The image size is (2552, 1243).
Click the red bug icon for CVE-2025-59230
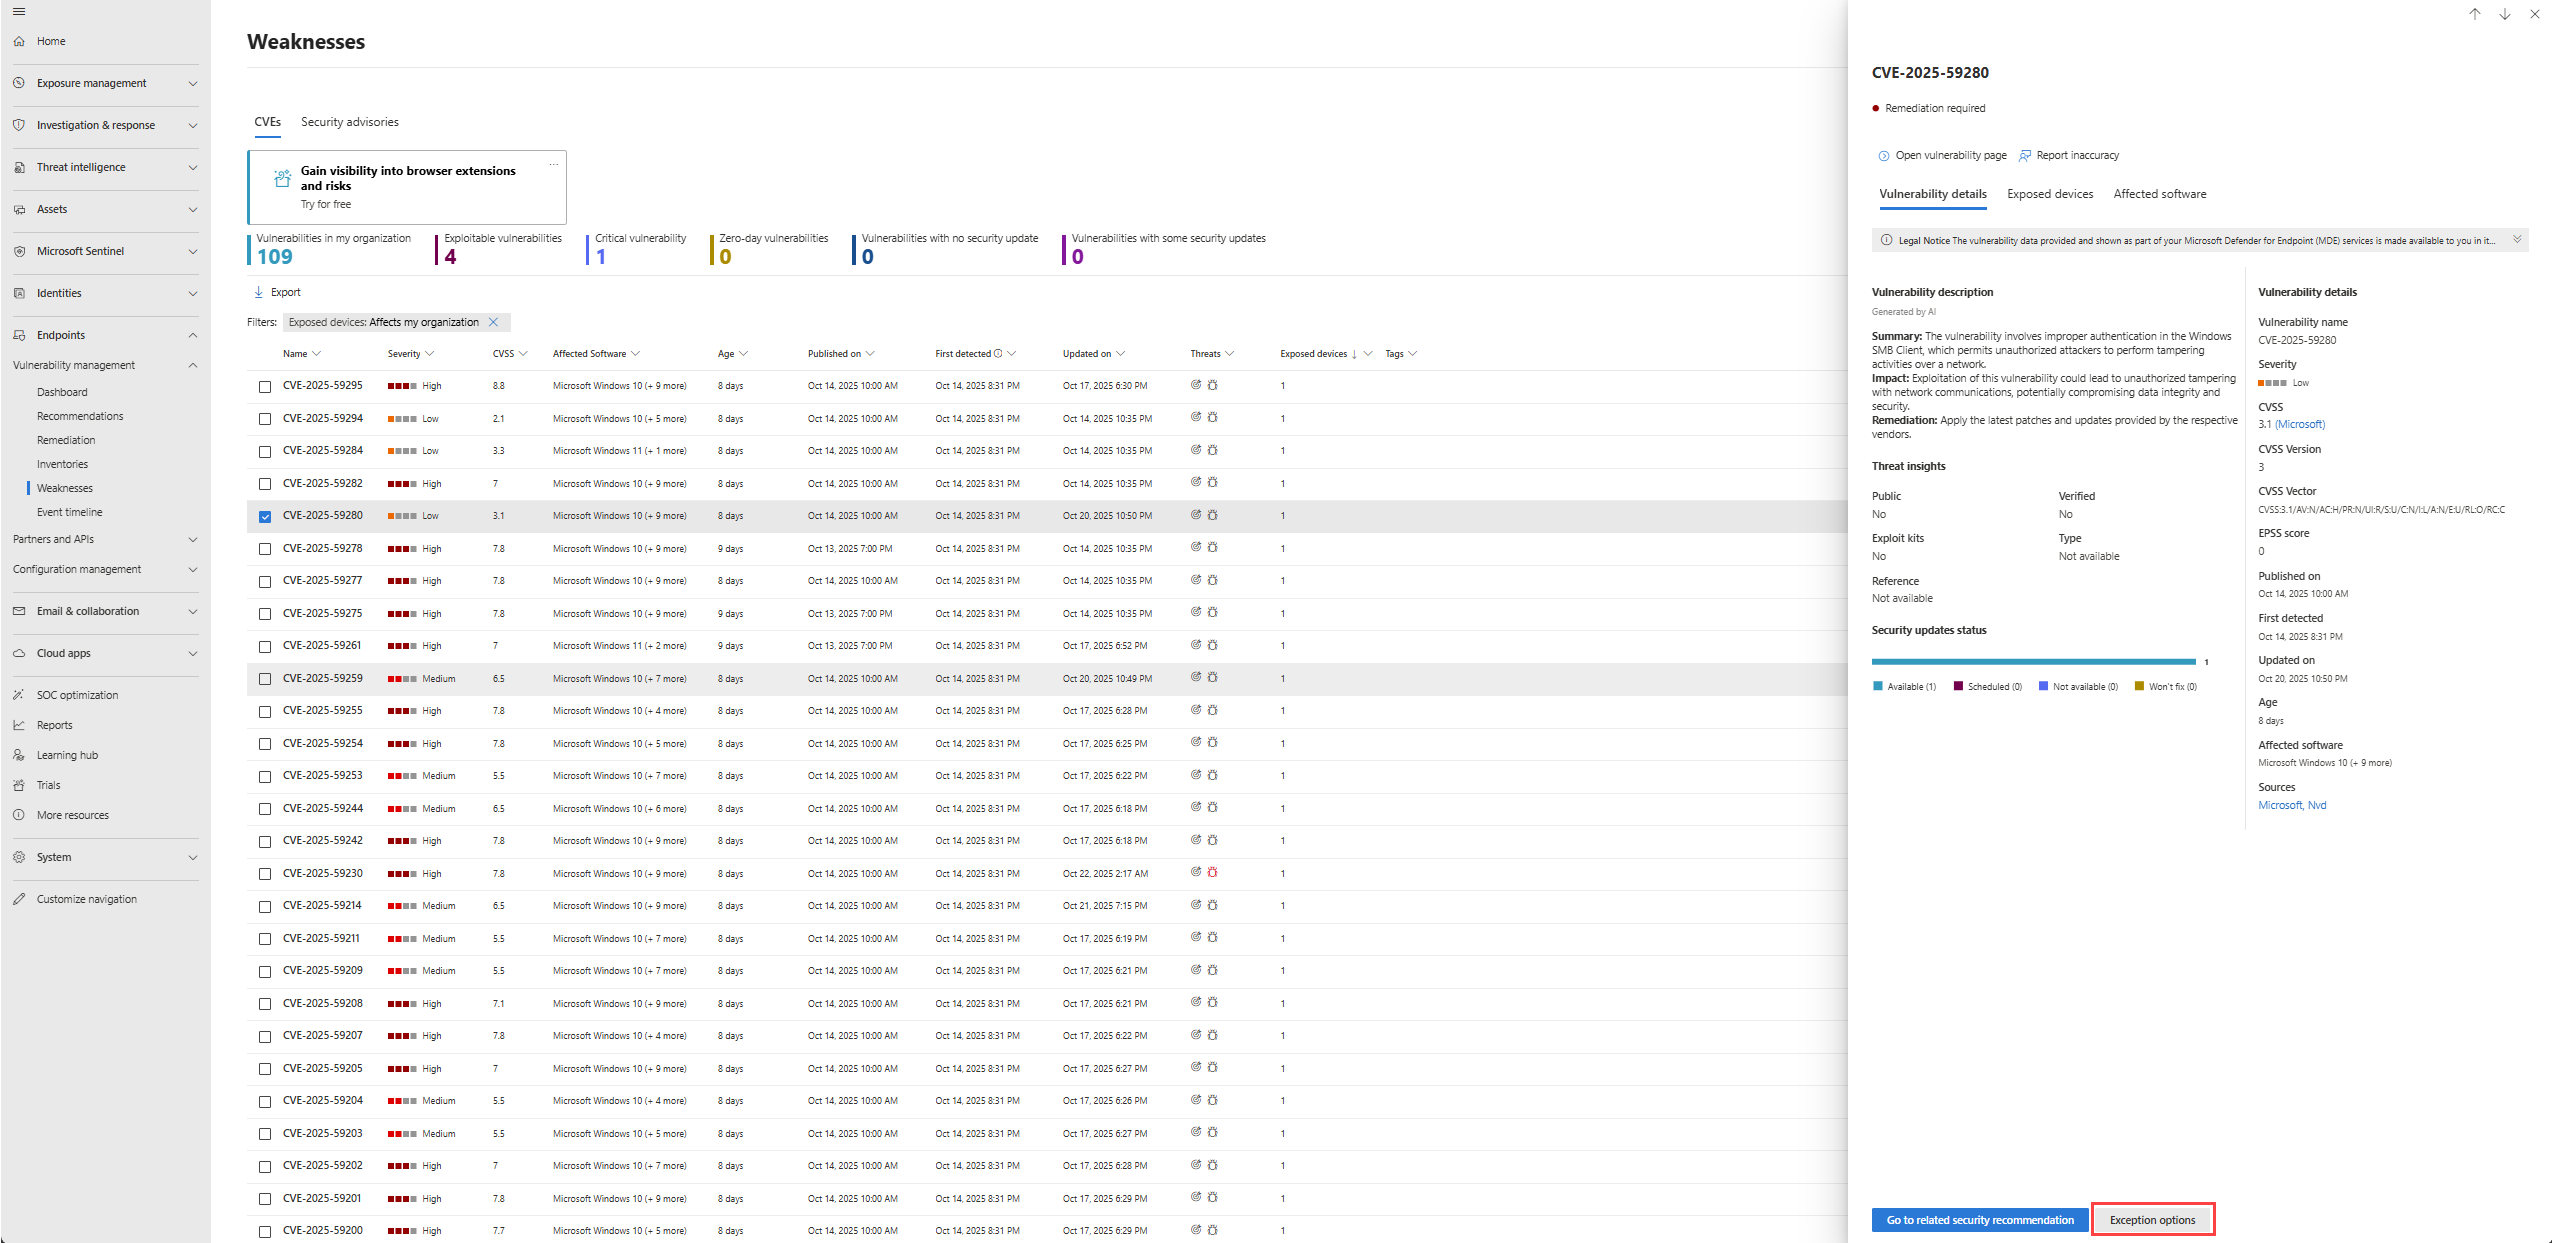tap(1213, 872)
